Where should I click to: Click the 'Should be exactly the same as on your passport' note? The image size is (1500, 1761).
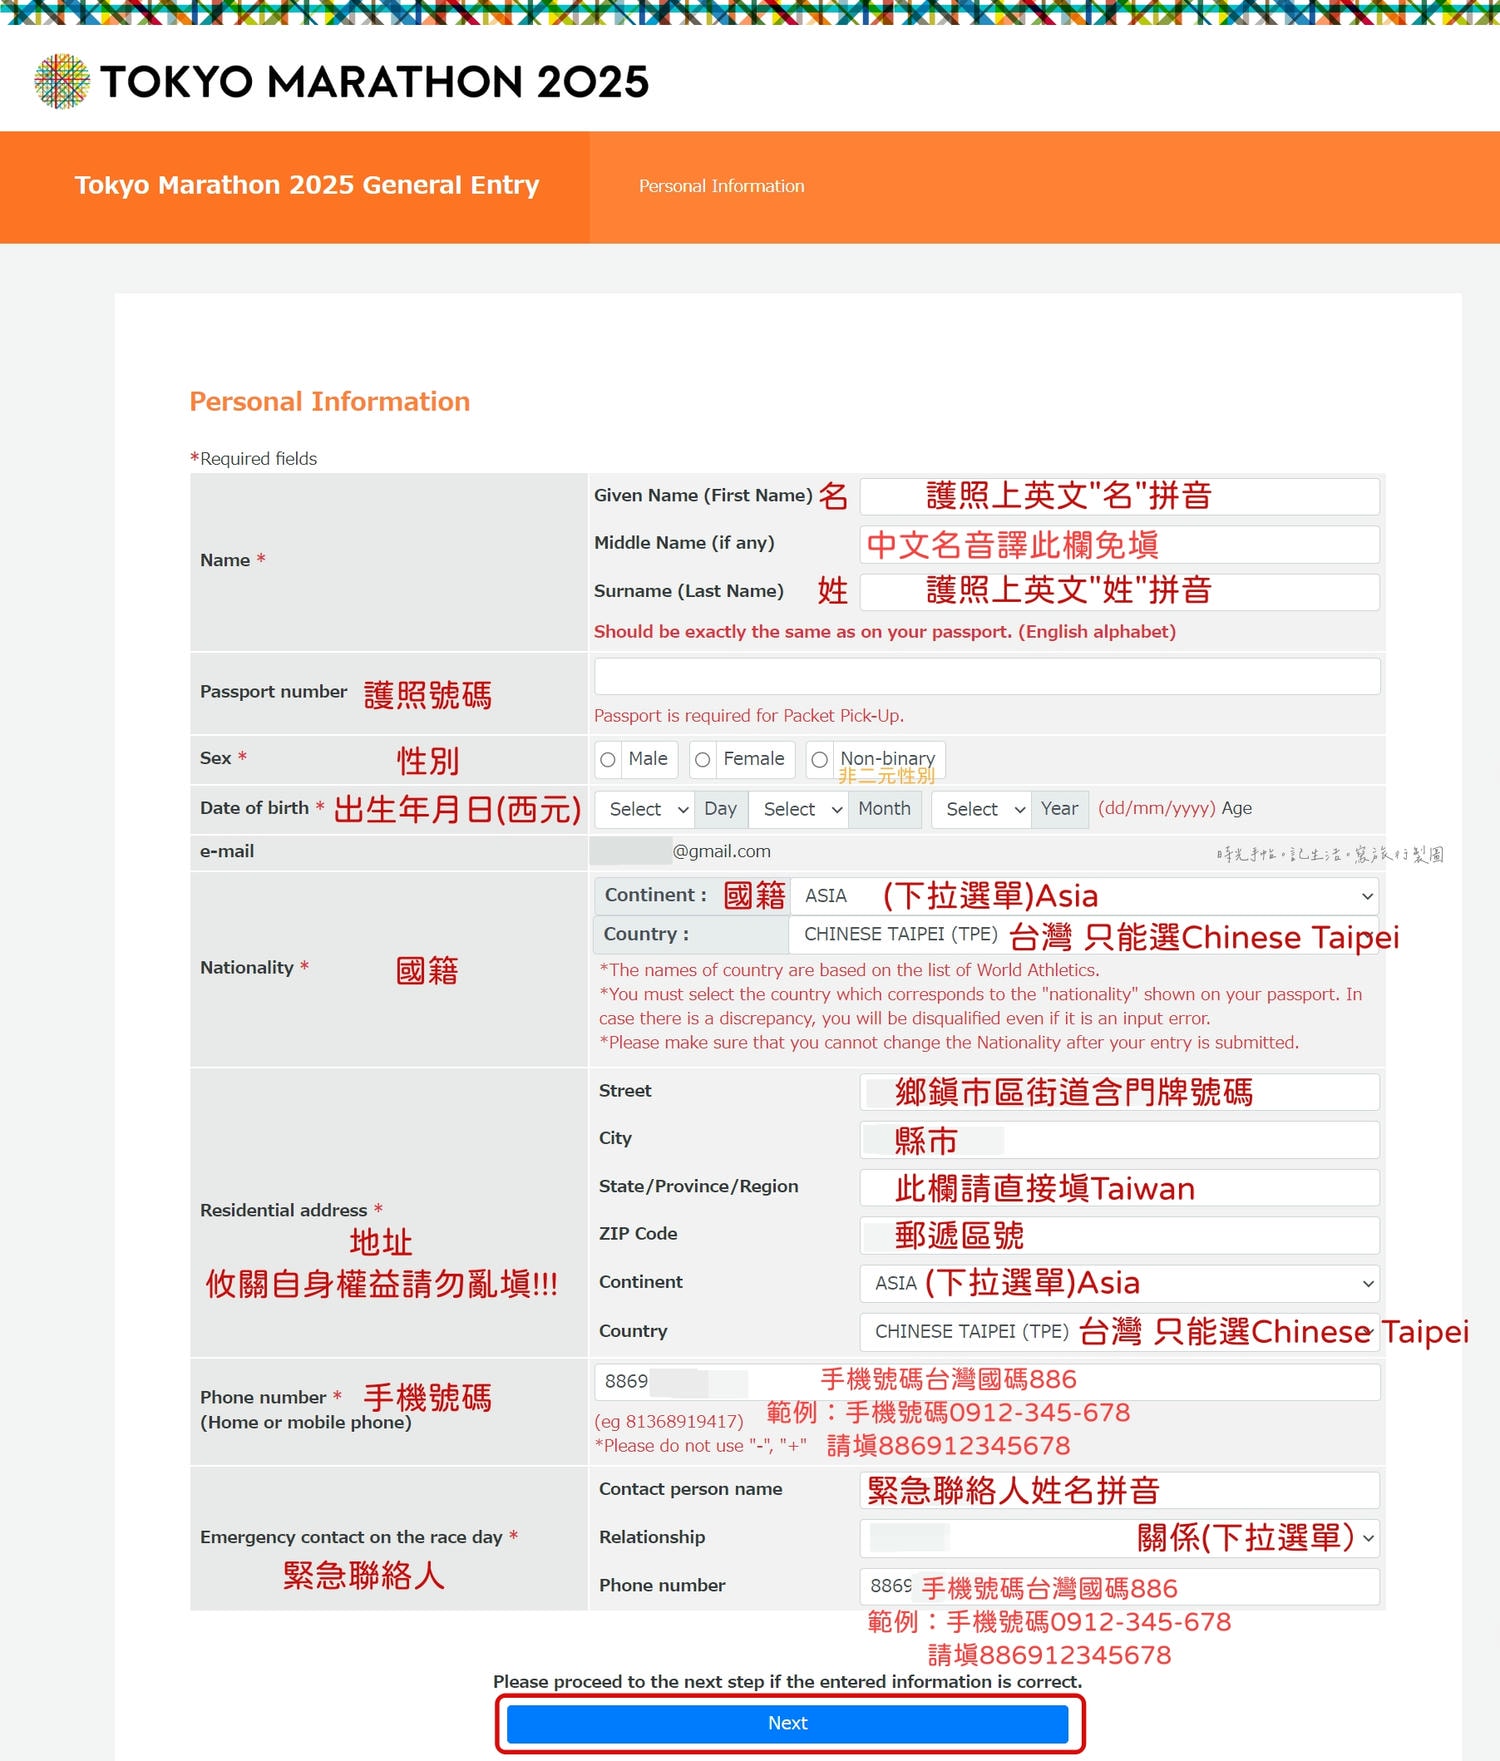(x=885, y=632)
